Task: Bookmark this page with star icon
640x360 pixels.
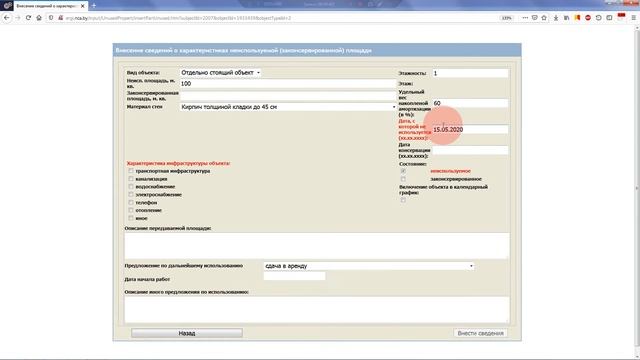Action: 544,18
